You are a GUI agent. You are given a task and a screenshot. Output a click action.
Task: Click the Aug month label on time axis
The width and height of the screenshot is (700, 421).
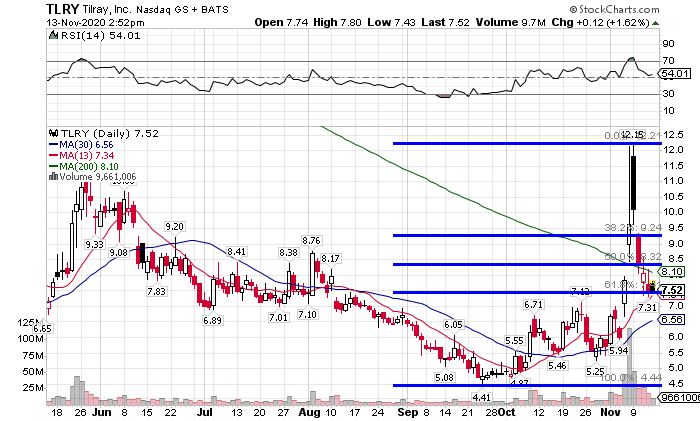tap(309, 412)
